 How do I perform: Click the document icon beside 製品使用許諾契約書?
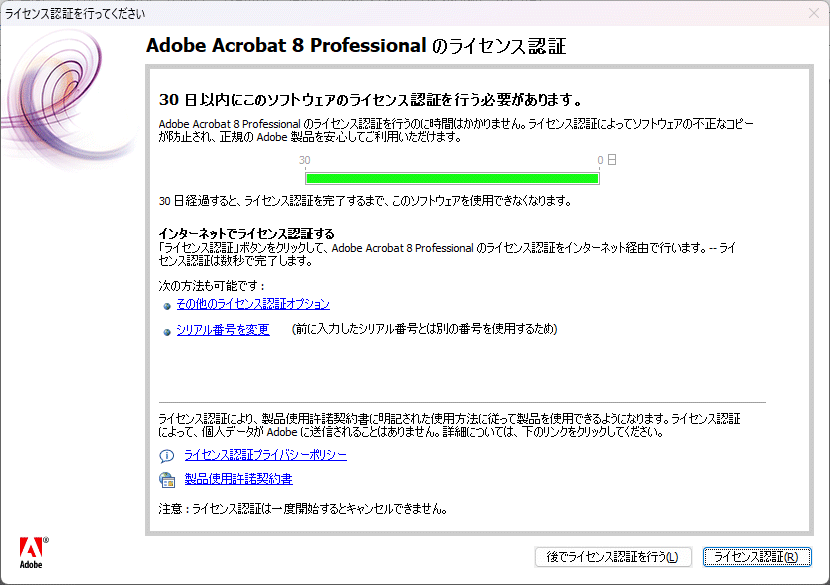(167, 480)
